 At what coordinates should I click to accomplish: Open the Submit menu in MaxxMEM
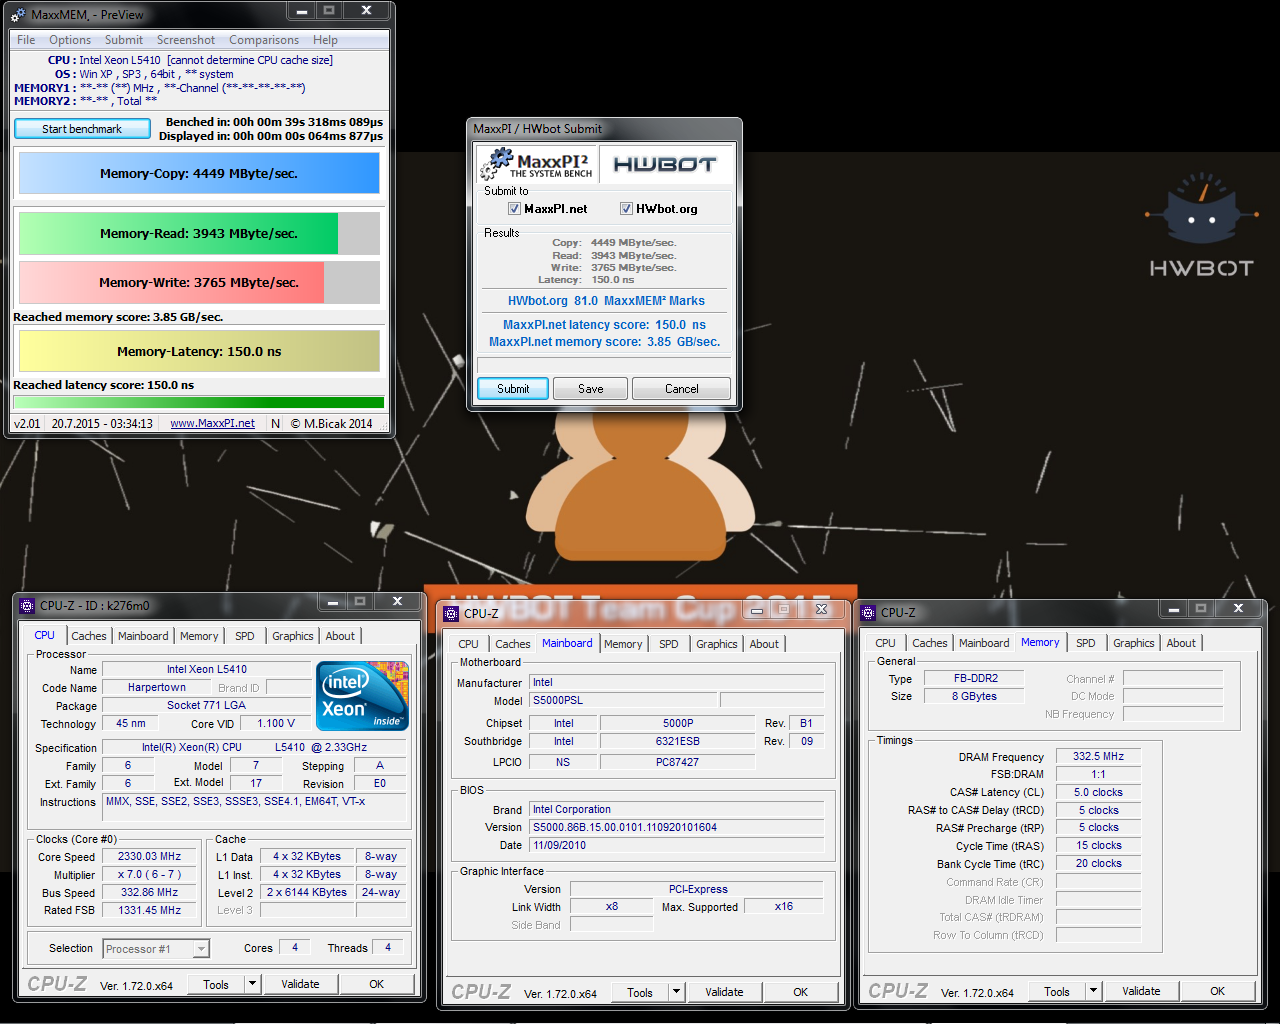124,40
